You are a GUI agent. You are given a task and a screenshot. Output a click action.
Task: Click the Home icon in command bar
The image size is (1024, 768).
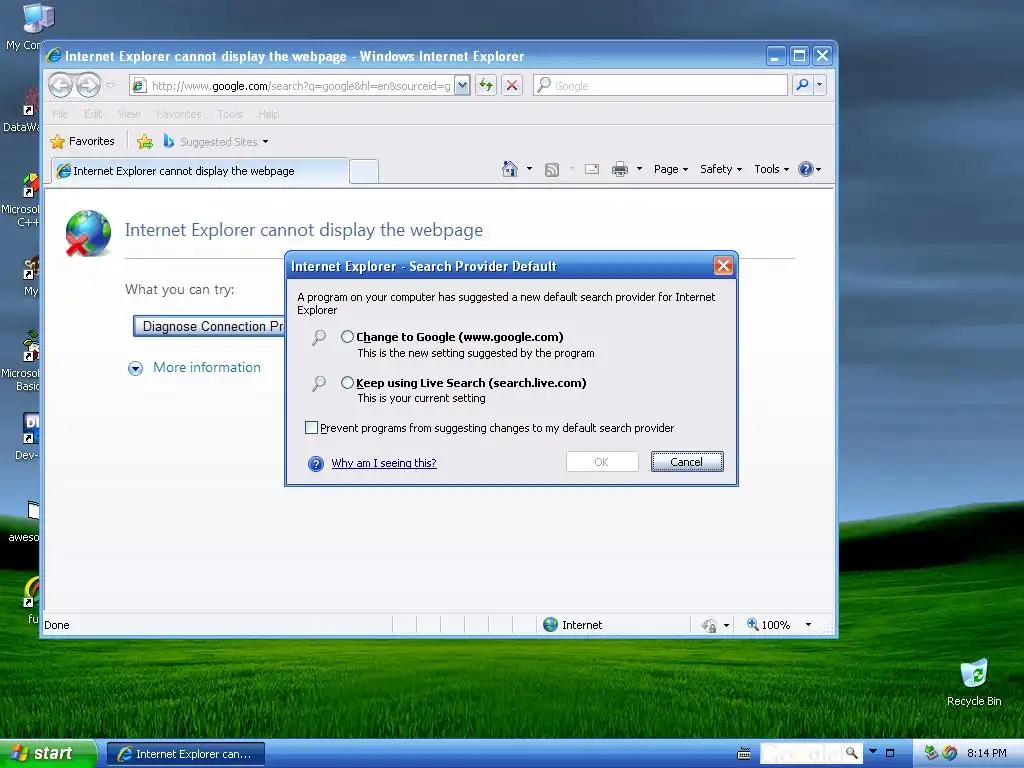click(509, 169)
